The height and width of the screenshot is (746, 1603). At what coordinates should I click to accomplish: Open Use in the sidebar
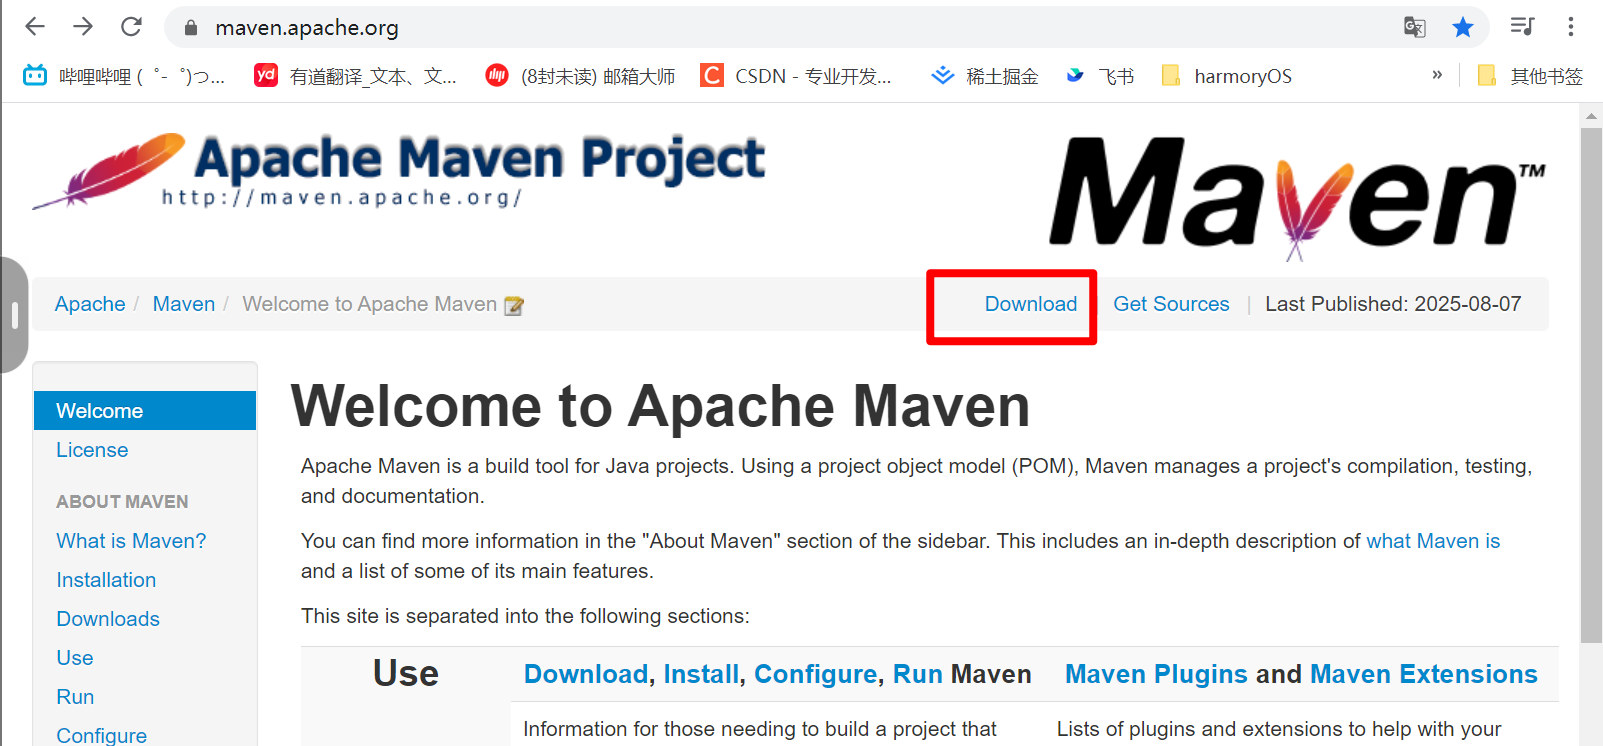tap(75, 658)
